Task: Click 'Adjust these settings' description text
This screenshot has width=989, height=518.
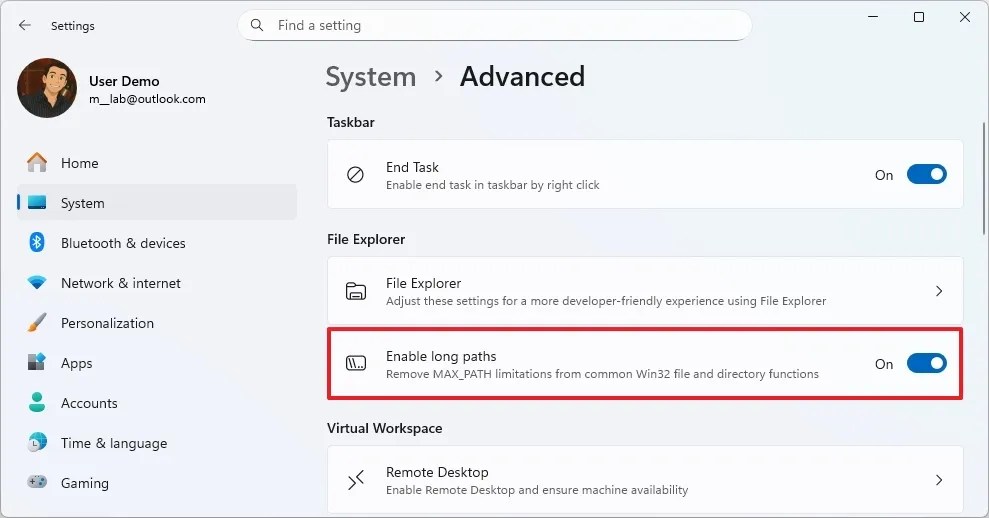Action: click(606, 301)
